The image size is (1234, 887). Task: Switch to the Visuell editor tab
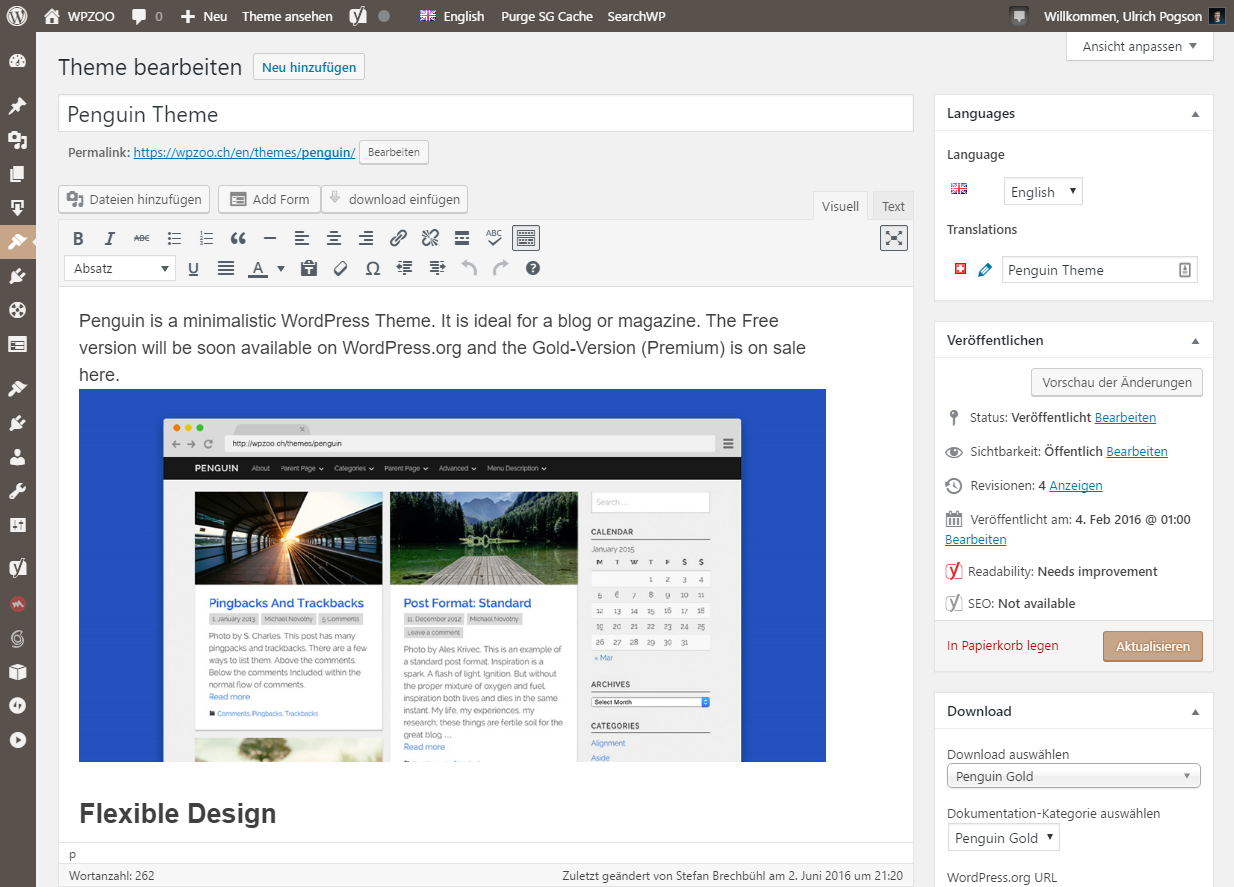(840, 206)
